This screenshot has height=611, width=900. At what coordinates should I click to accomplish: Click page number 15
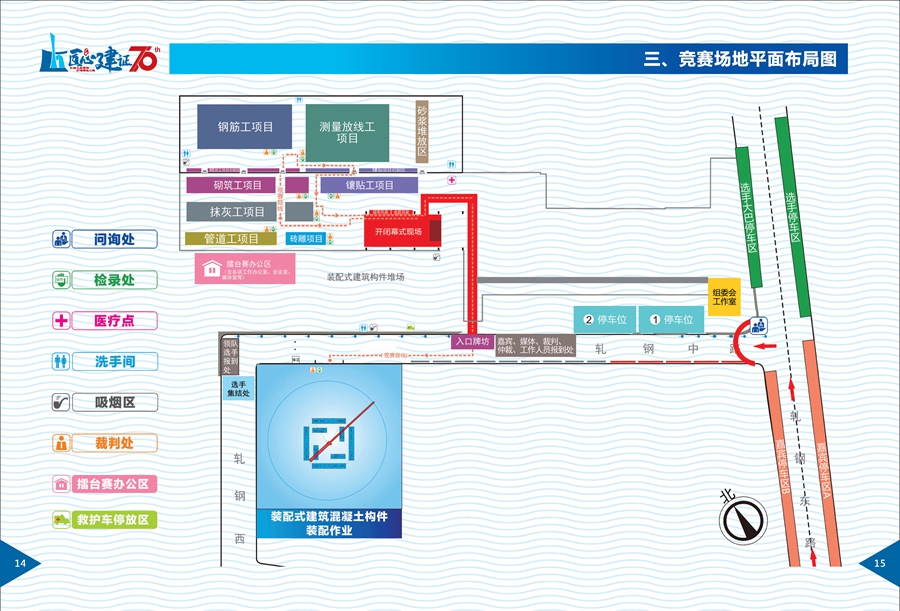click(879, 563)
